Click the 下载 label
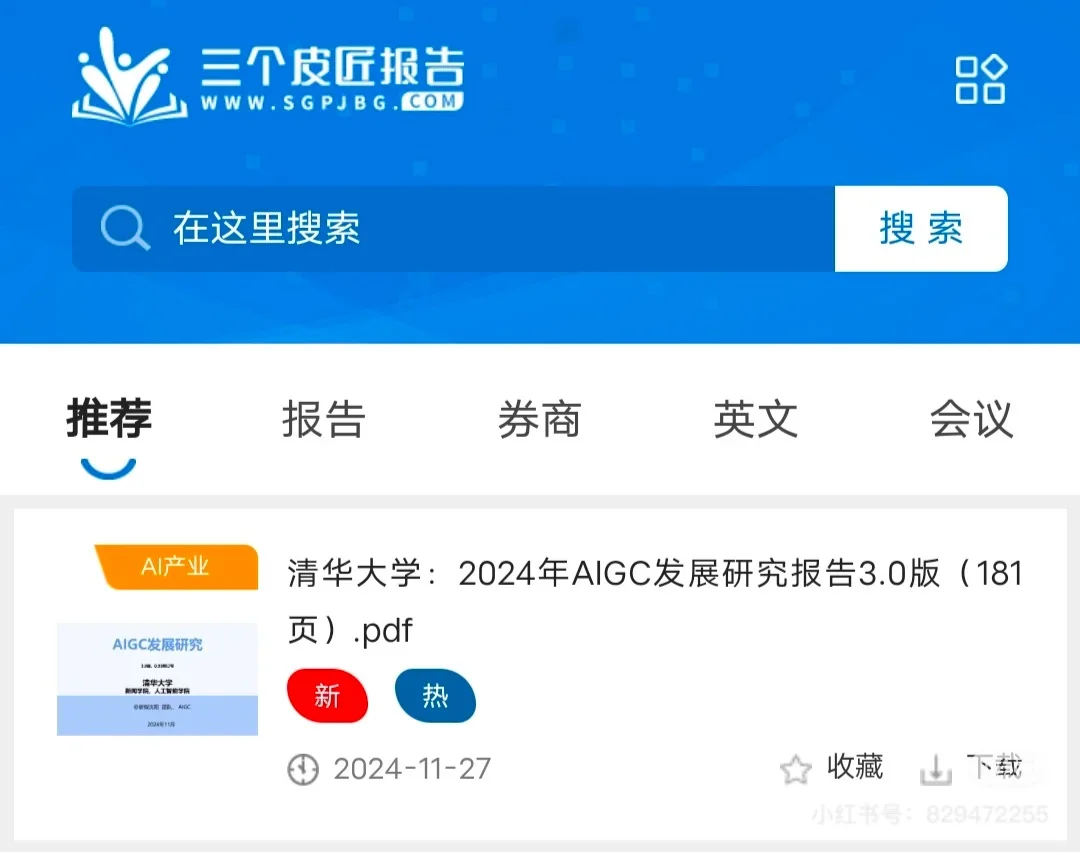 point(994,767)
